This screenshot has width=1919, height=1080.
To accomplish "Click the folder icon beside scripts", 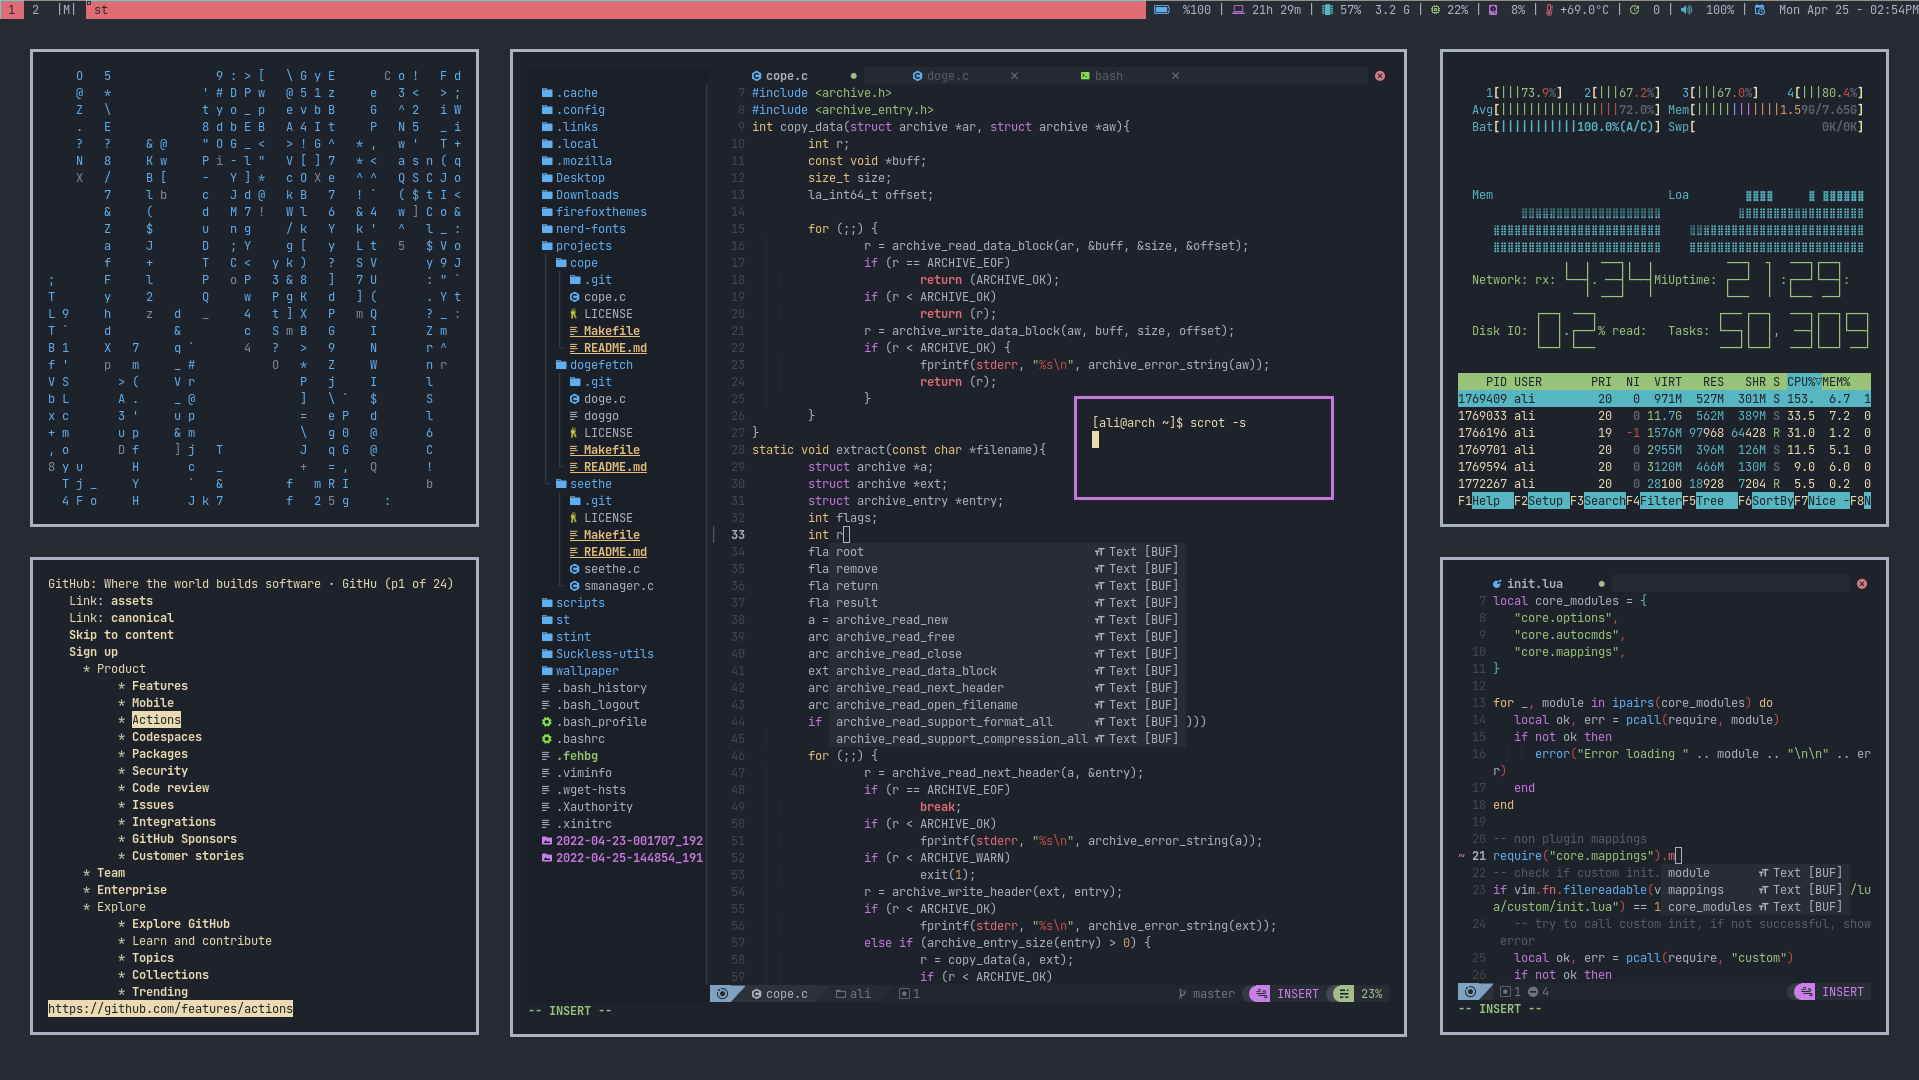I will pos(547,603).
